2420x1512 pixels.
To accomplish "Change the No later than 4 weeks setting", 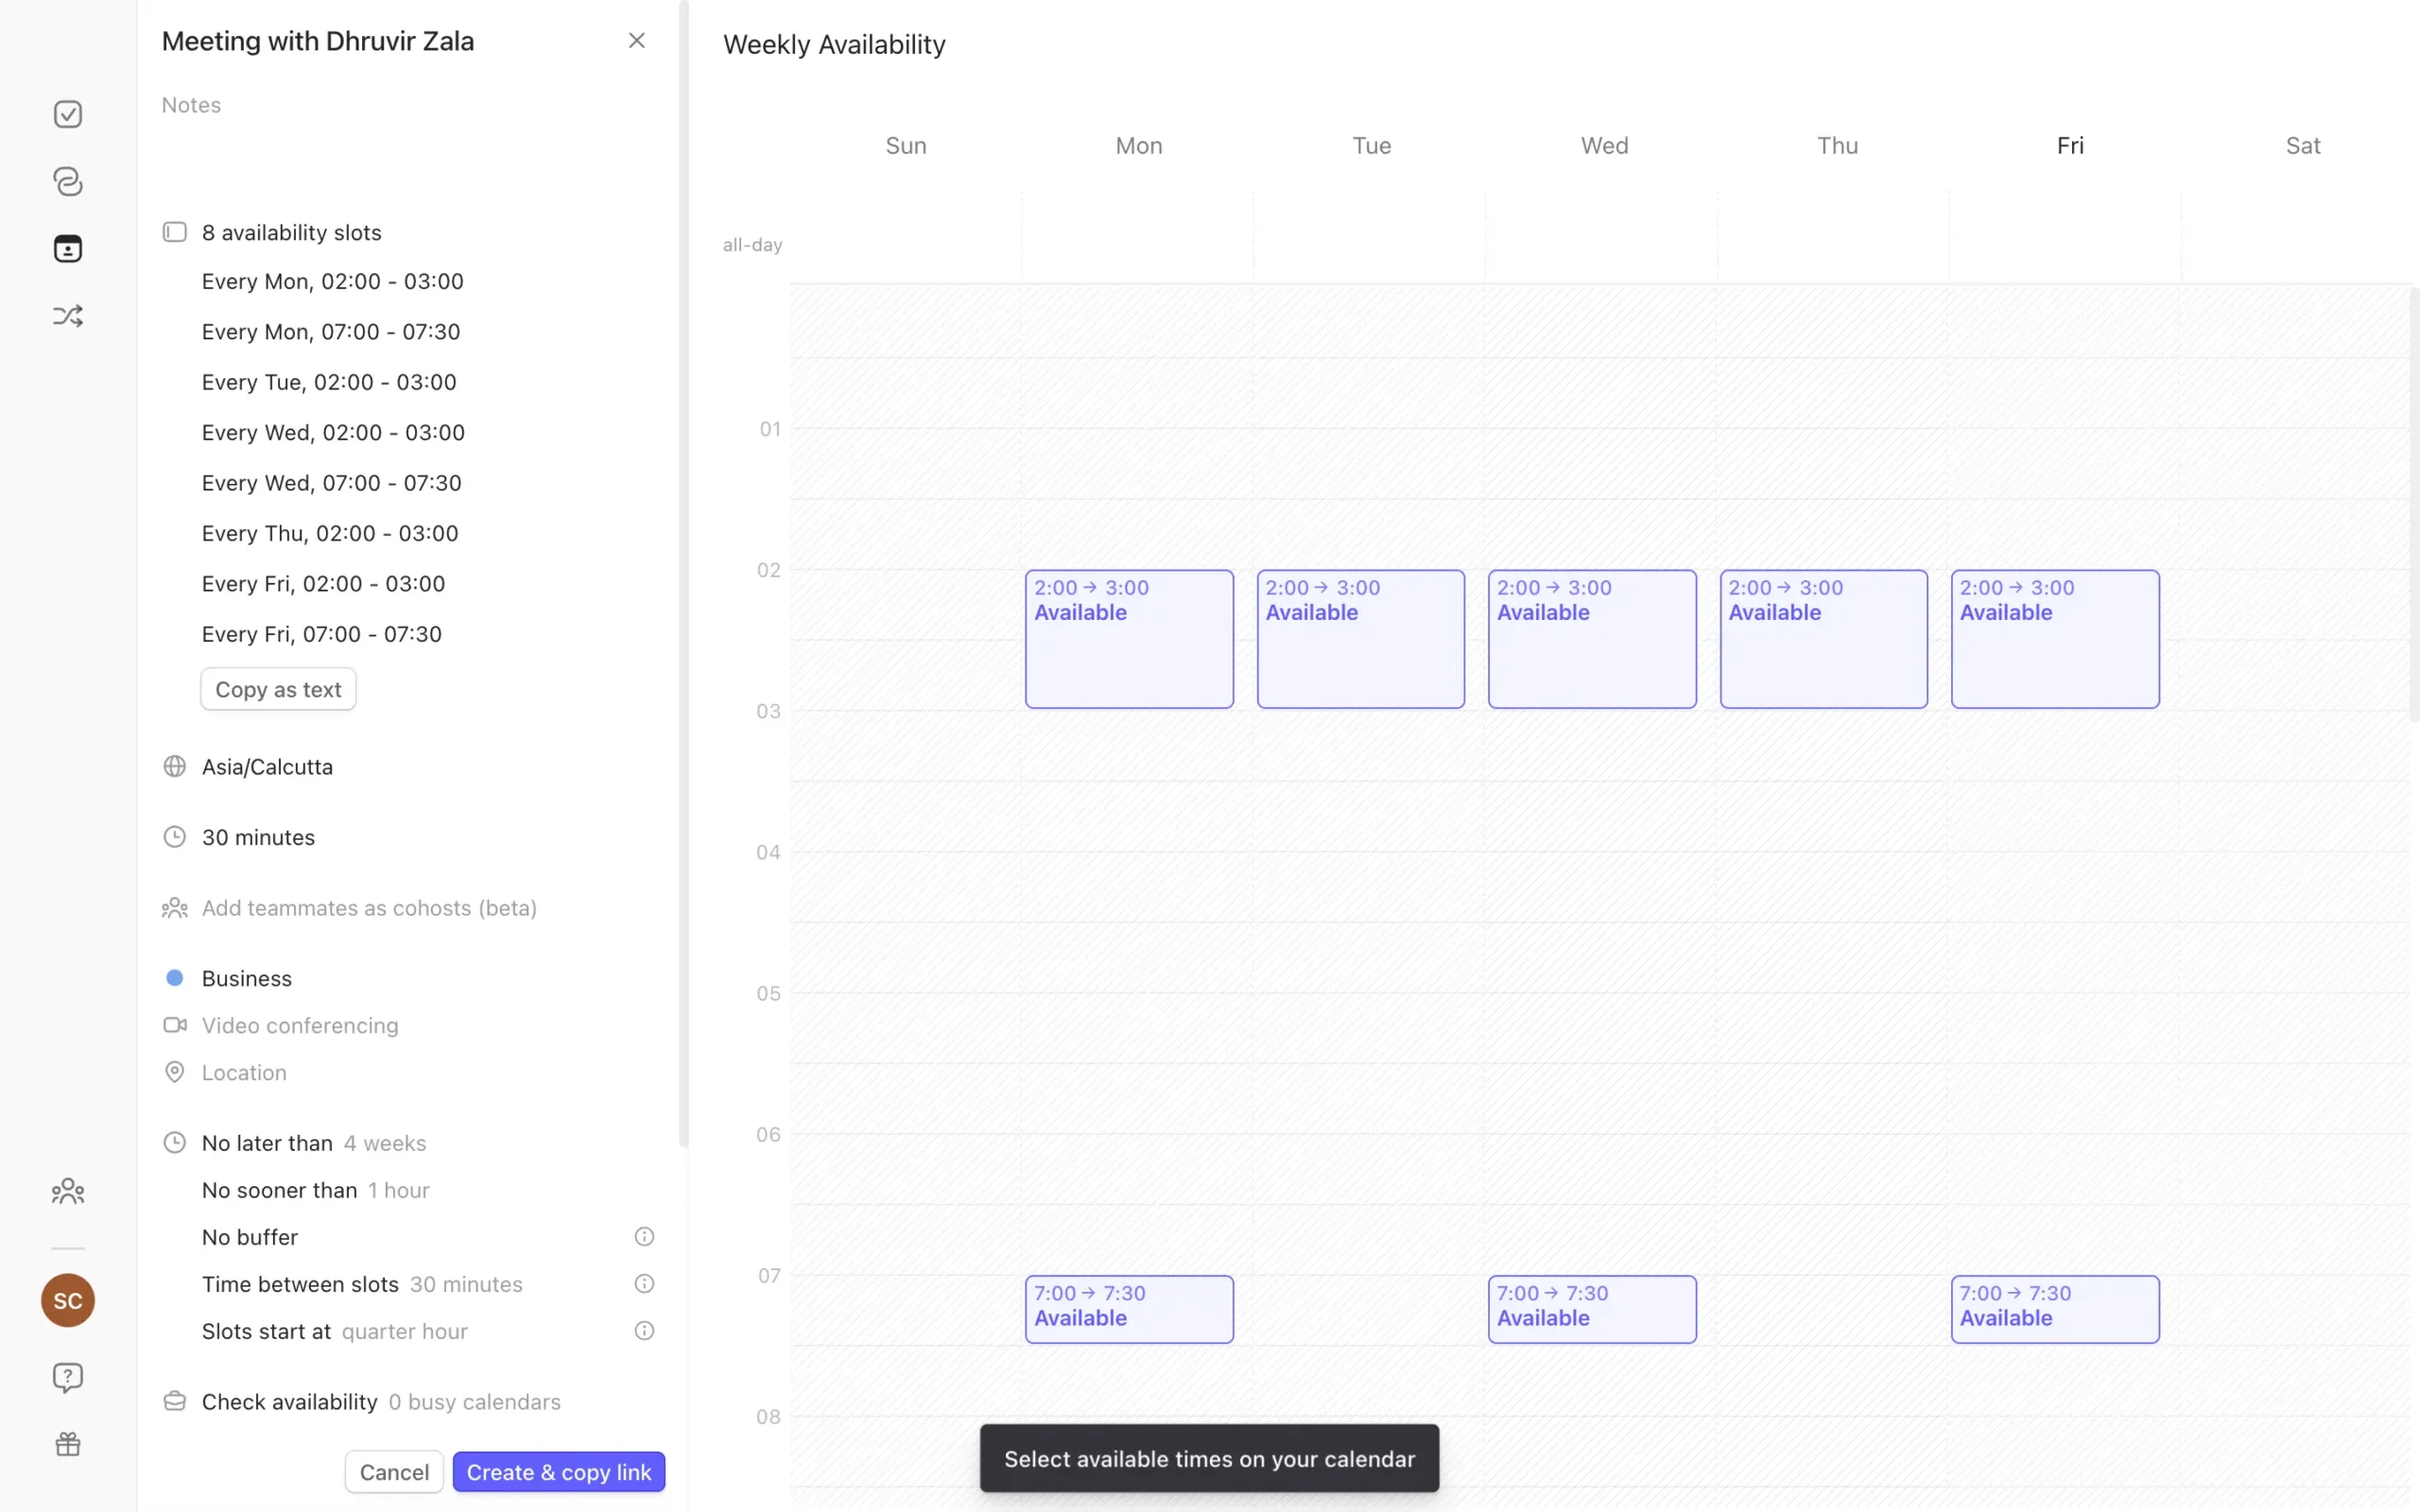I will [384, 1142].
